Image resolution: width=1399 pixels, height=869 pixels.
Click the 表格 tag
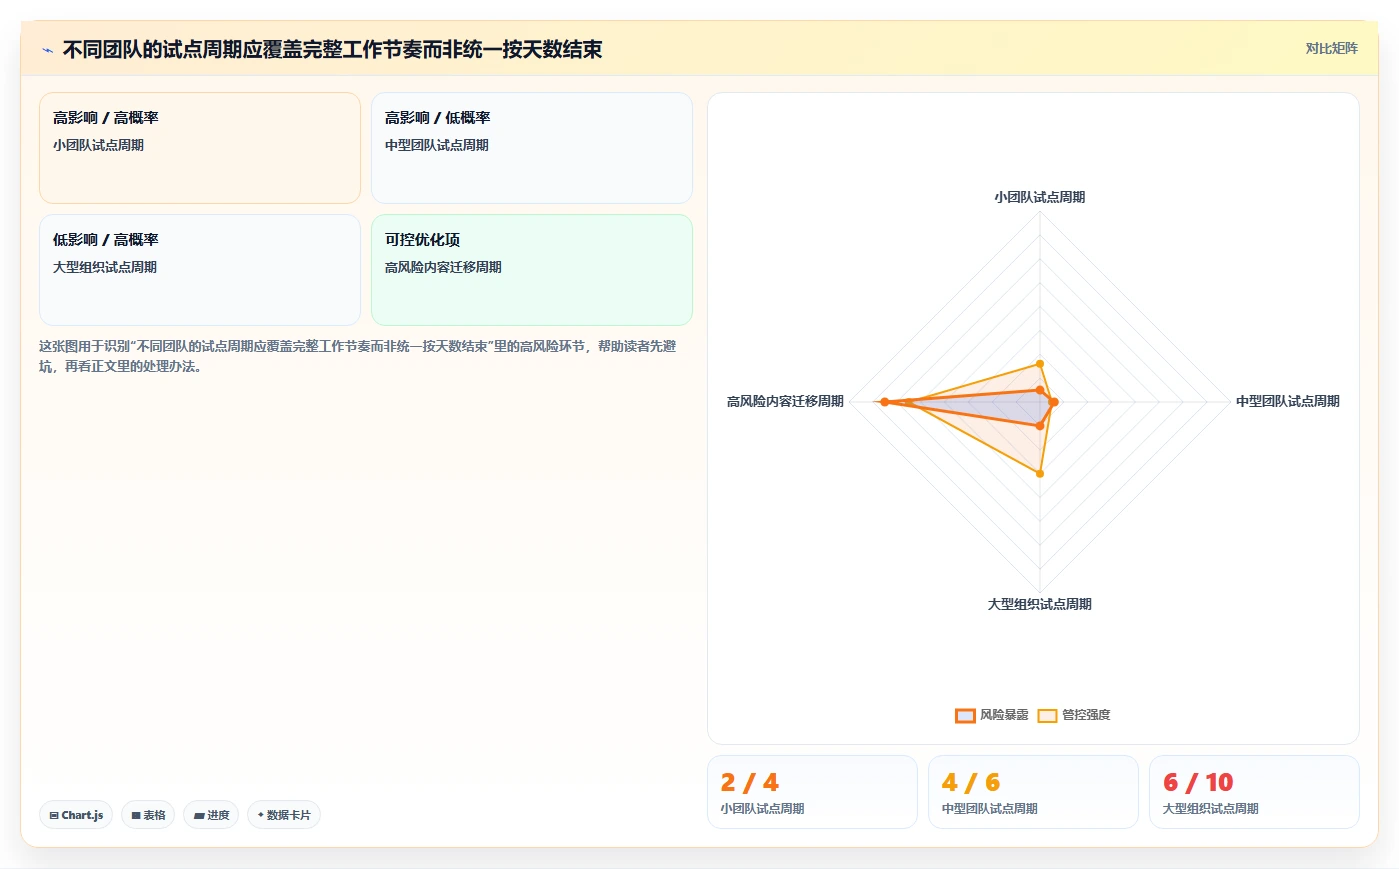point(148,815)
